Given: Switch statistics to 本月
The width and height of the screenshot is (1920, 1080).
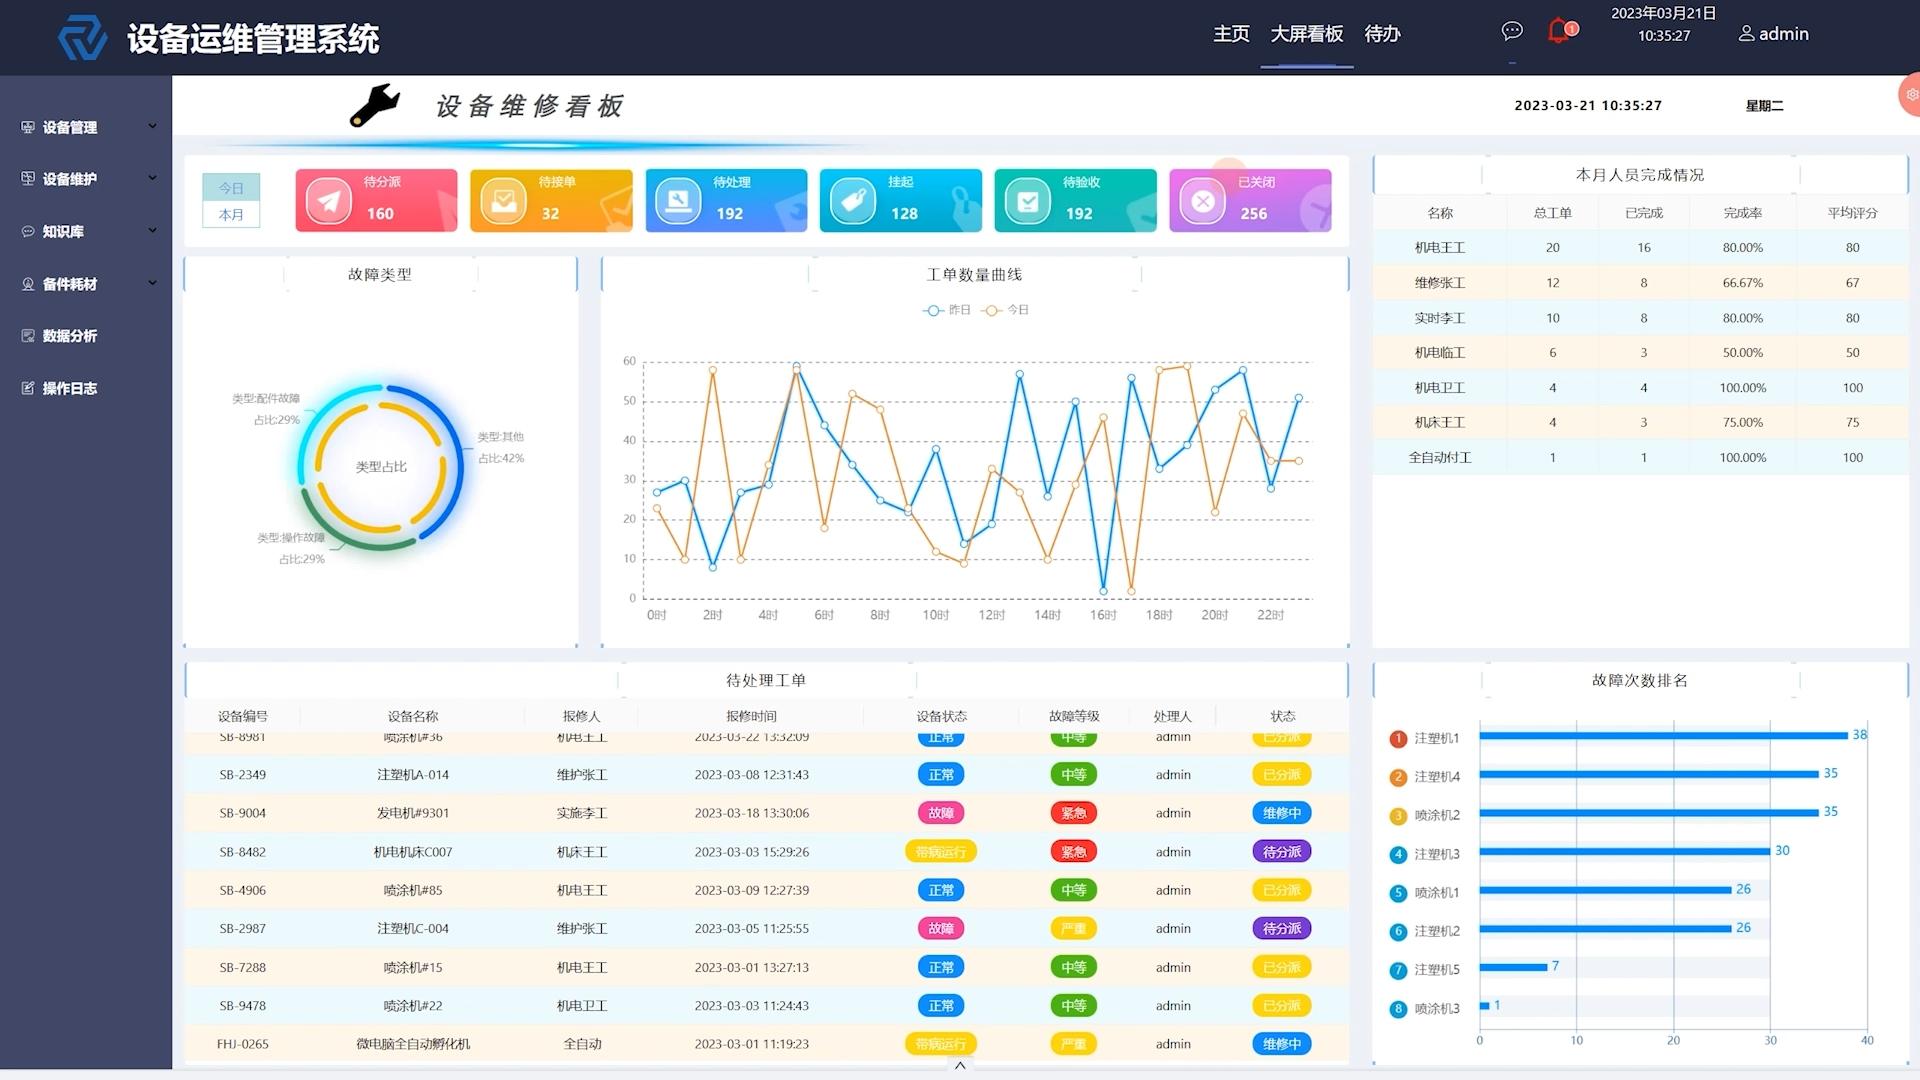Looking at the screenshot, I should (231, 214).
